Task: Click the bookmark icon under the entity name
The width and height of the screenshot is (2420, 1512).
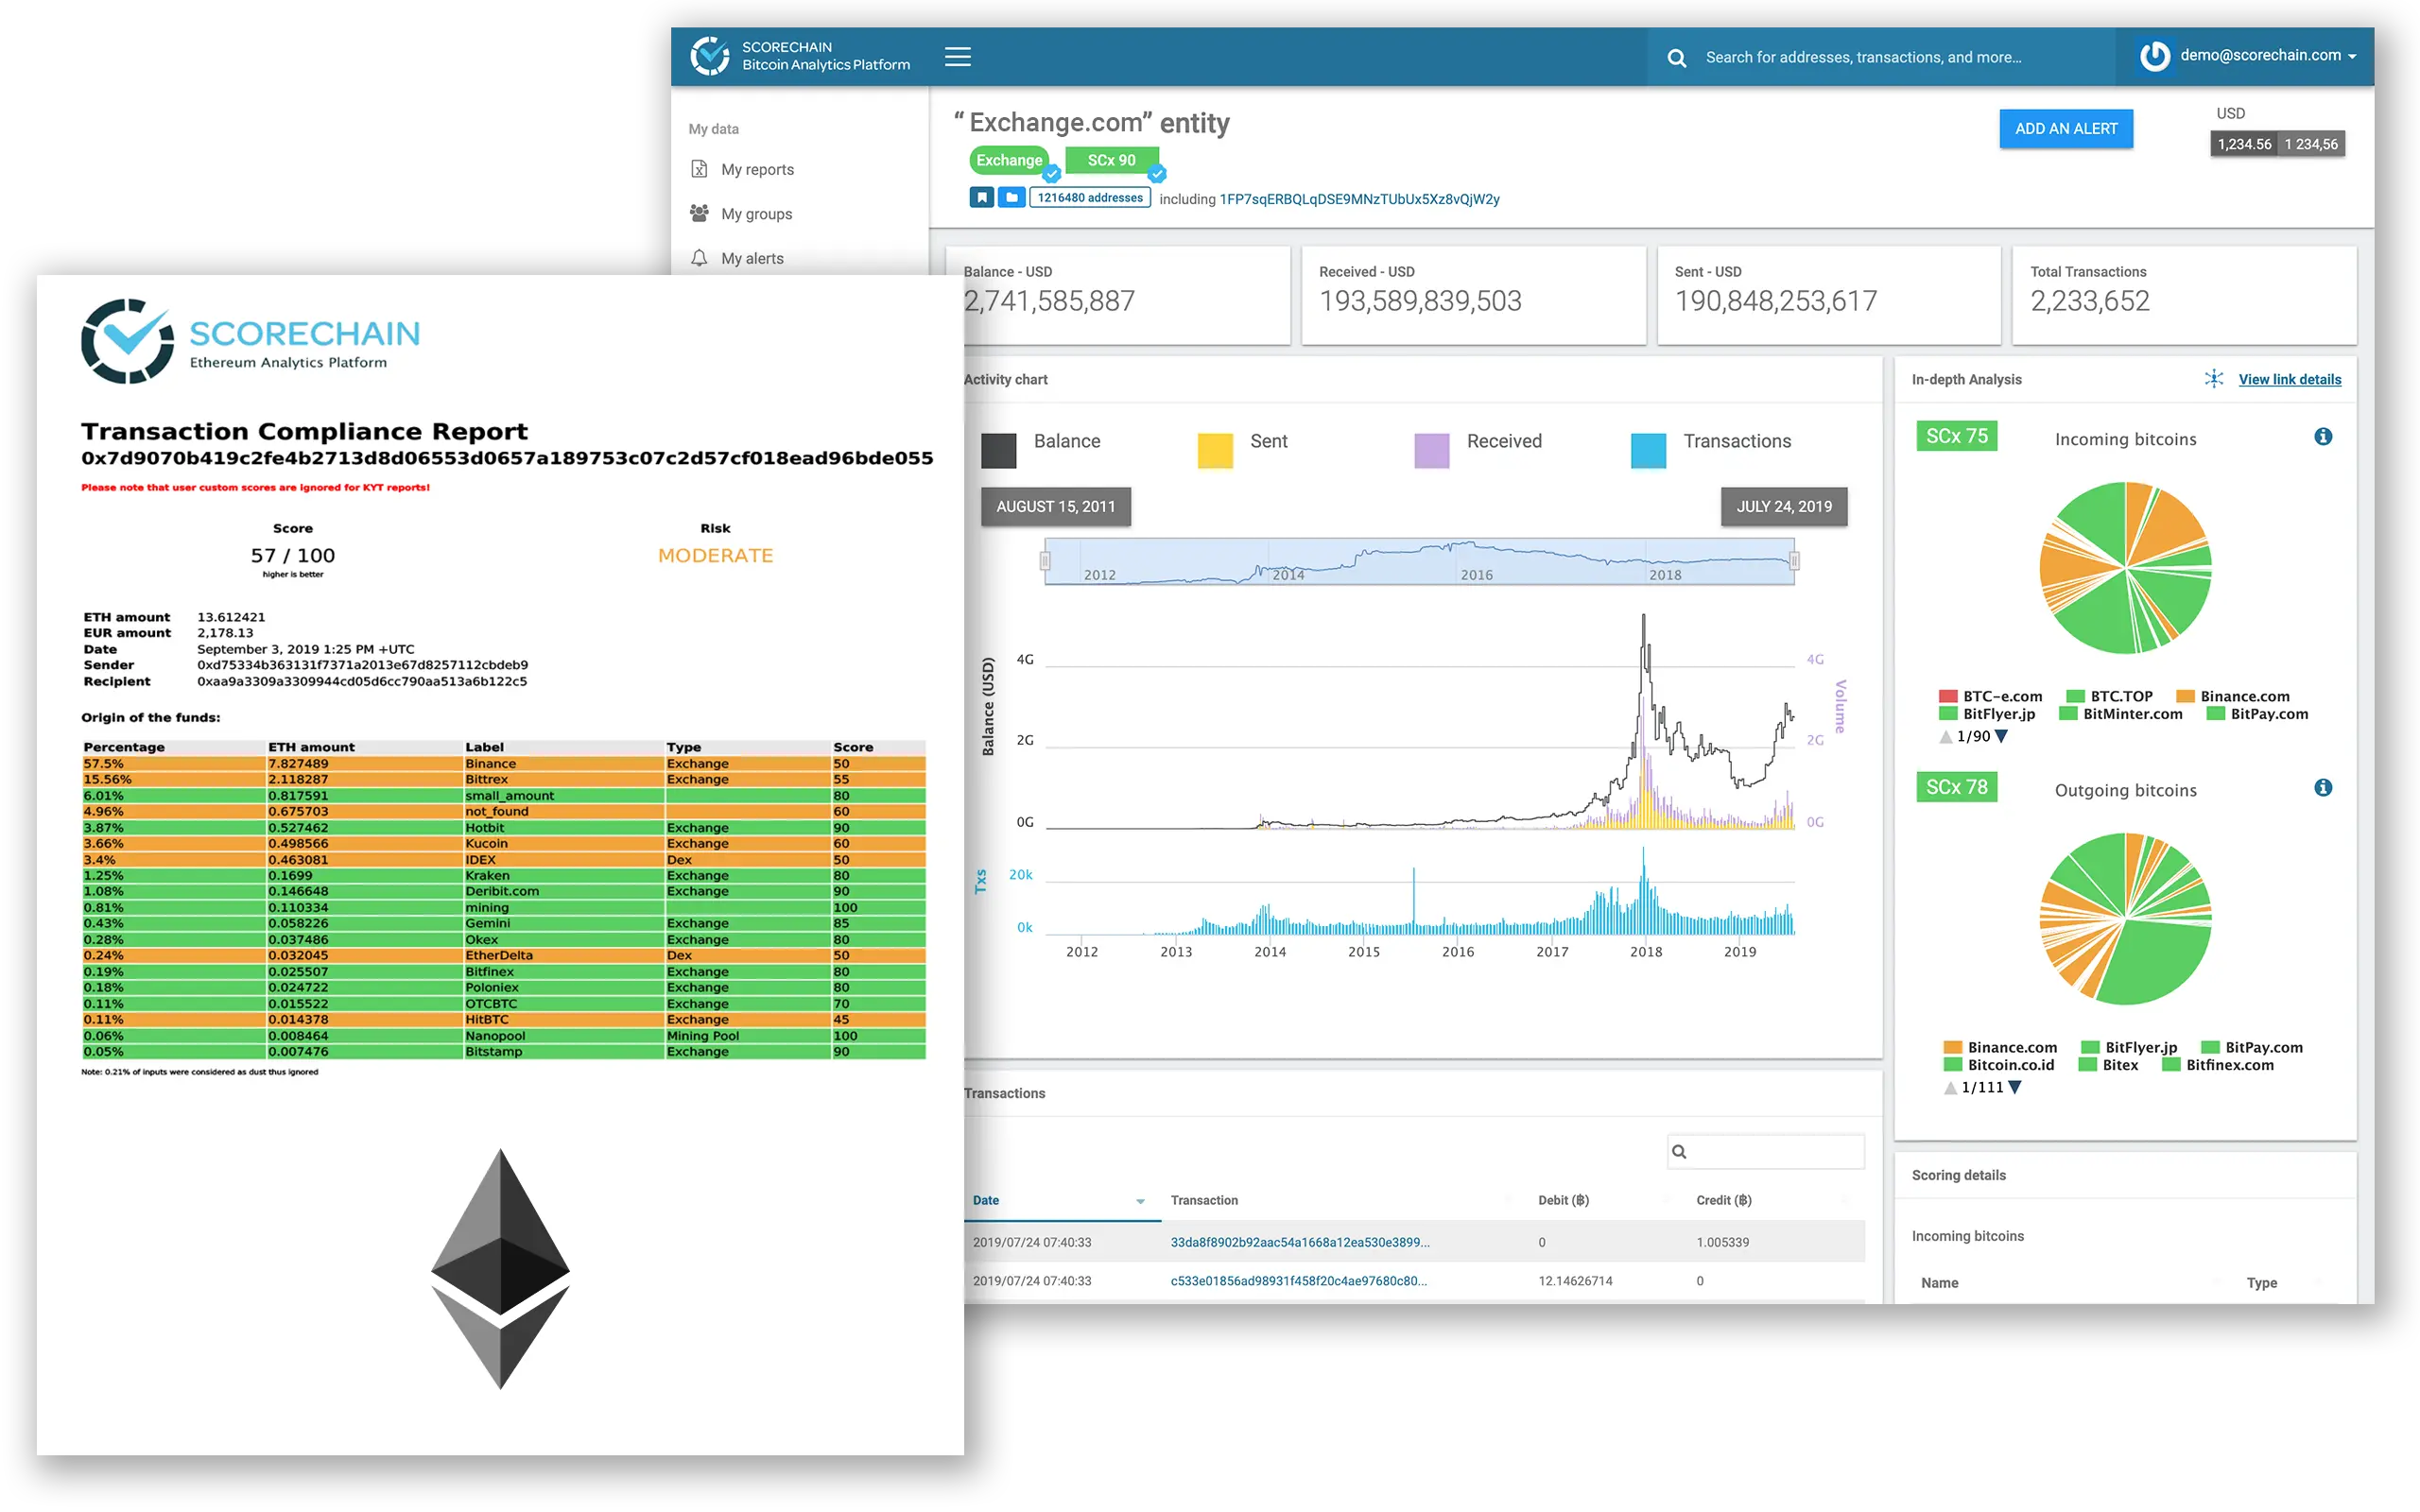Action: pyautogui.click(x=981, y=198)
